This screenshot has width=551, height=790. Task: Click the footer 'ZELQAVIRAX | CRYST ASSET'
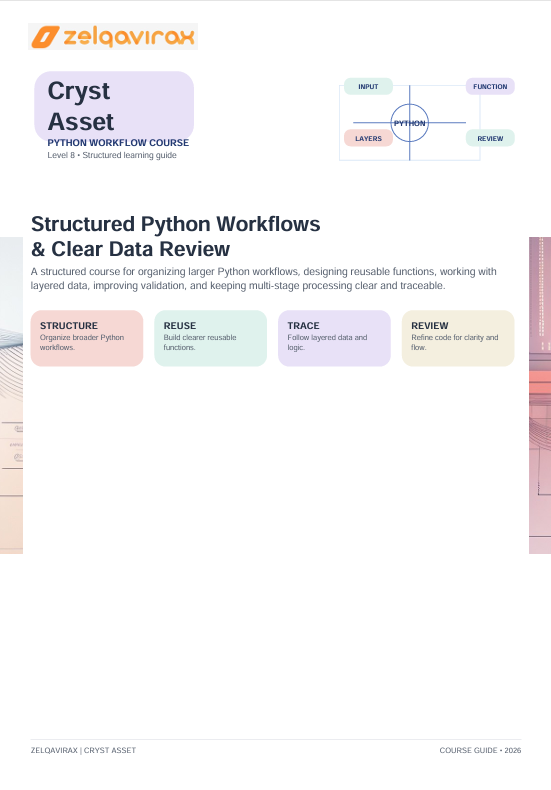(83, 751)
